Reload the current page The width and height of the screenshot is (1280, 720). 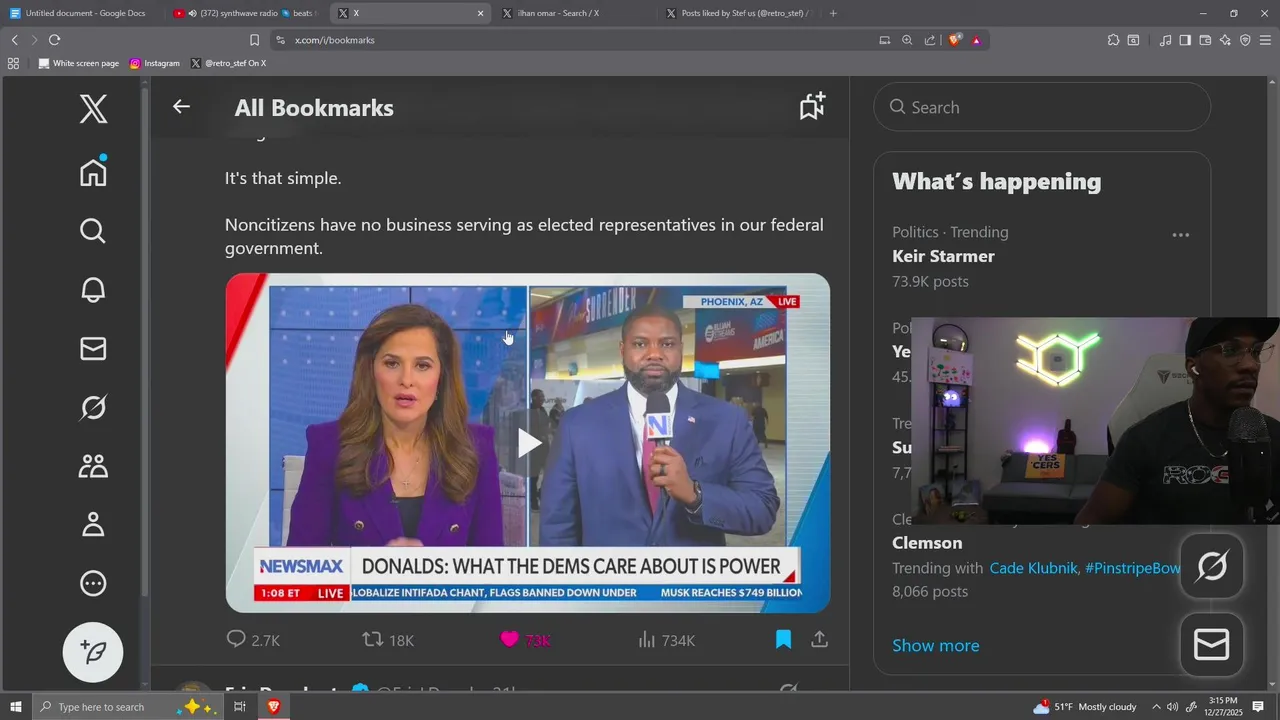[x=54, y=40]
